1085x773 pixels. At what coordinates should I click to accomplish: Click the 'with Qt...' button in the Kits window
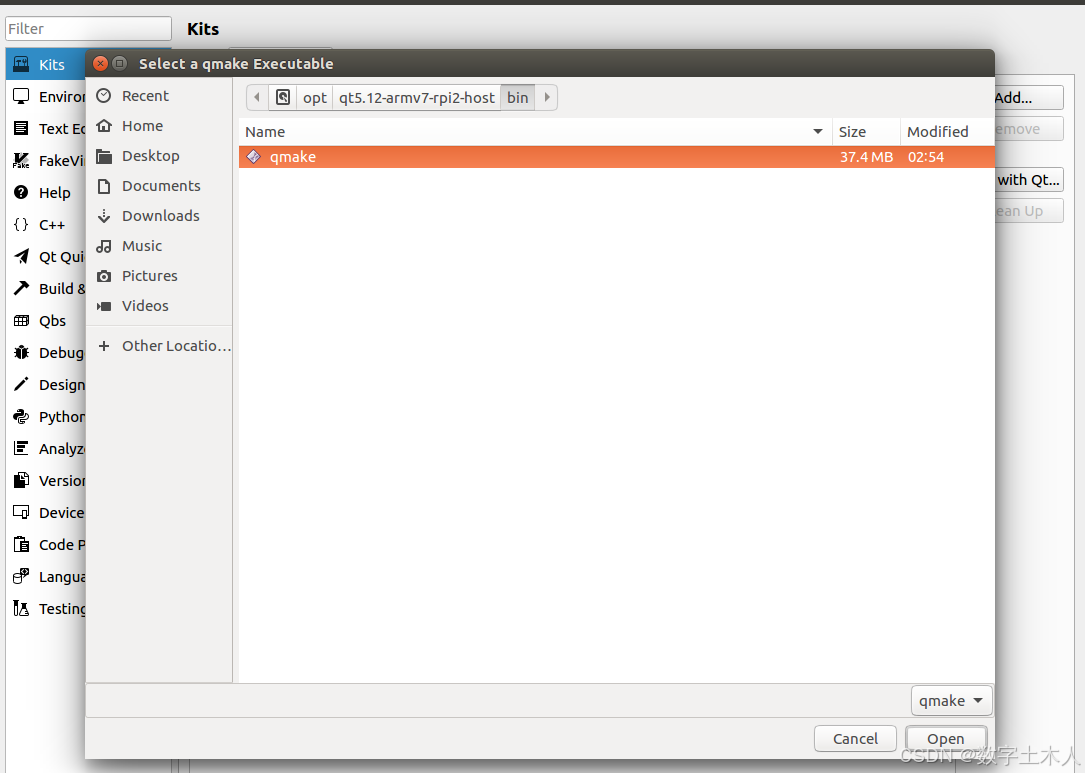pos(1028,180)
